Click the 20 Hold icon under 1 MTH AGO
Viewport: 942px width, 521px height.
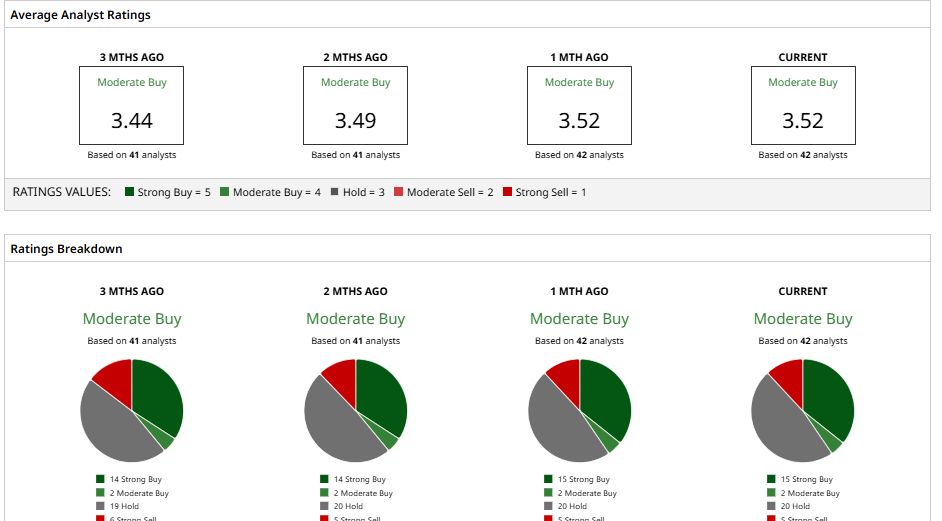click(x=548, y=506)
